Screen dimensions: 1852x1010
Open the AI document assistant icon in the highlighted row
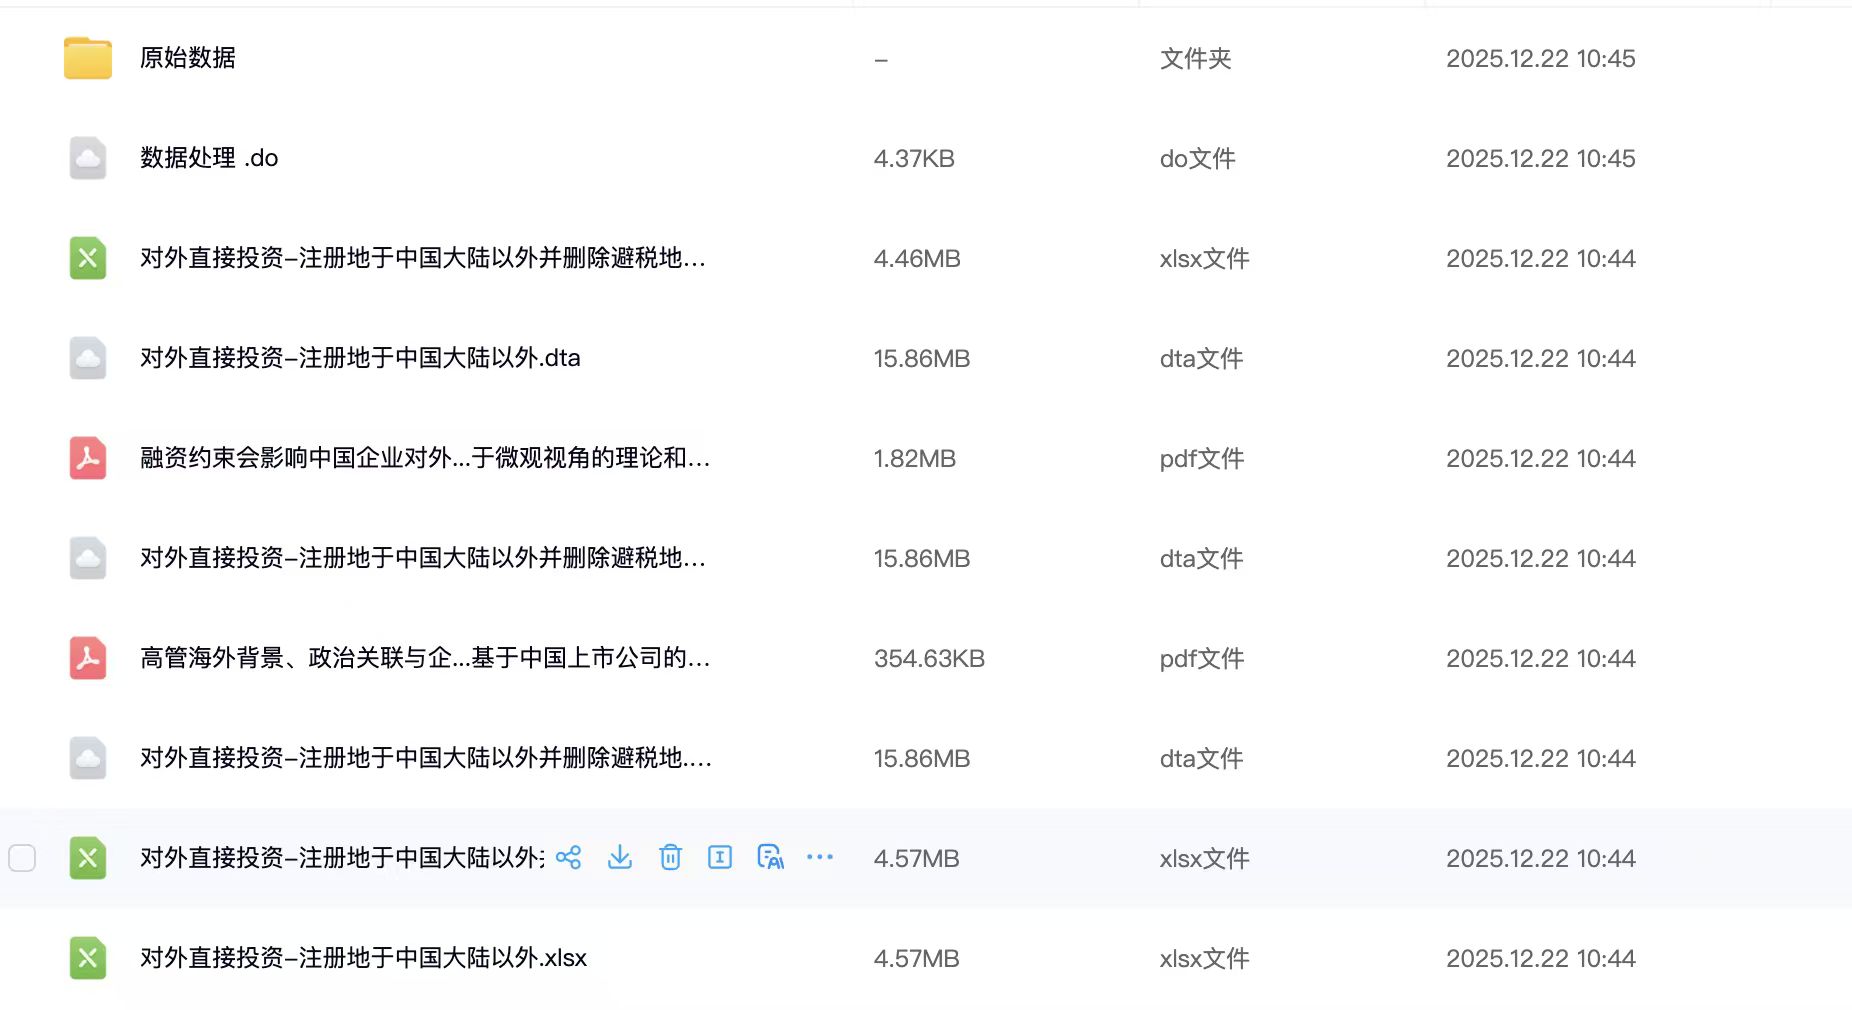tap(770, 858)
